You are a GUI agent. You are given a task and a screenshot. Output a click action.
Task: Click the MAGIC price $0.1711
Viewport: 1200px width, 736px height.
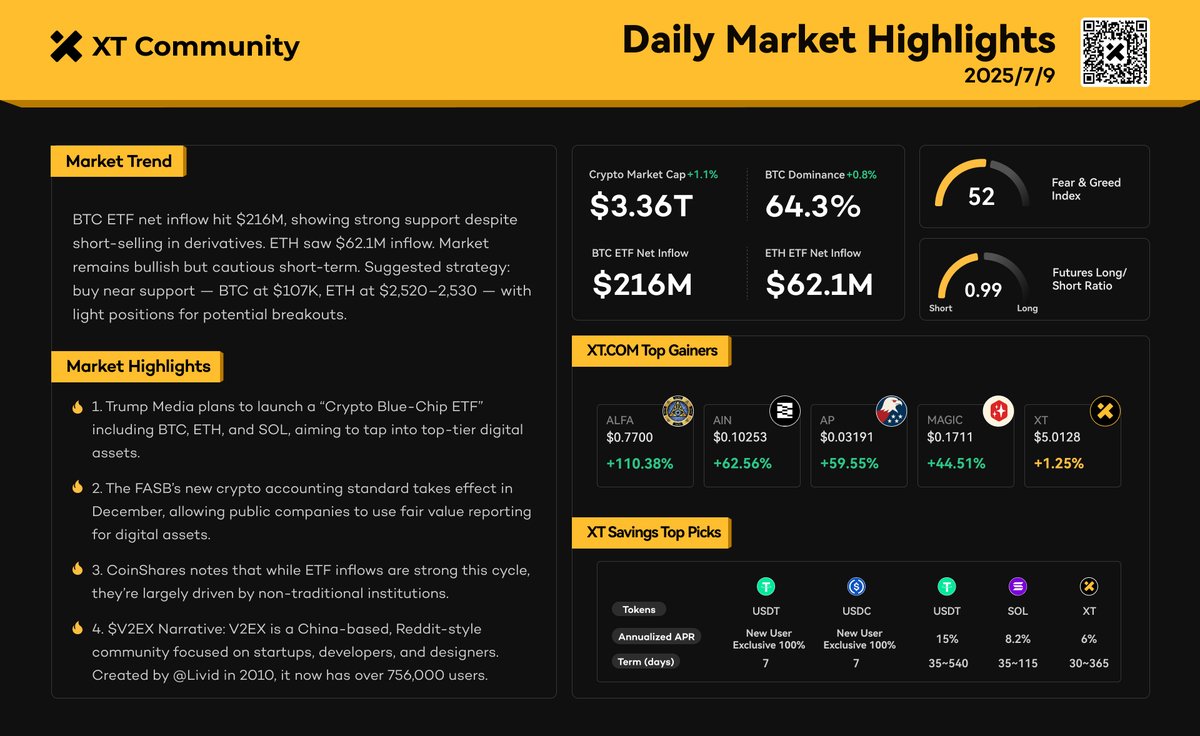click(x=950, y=438)
